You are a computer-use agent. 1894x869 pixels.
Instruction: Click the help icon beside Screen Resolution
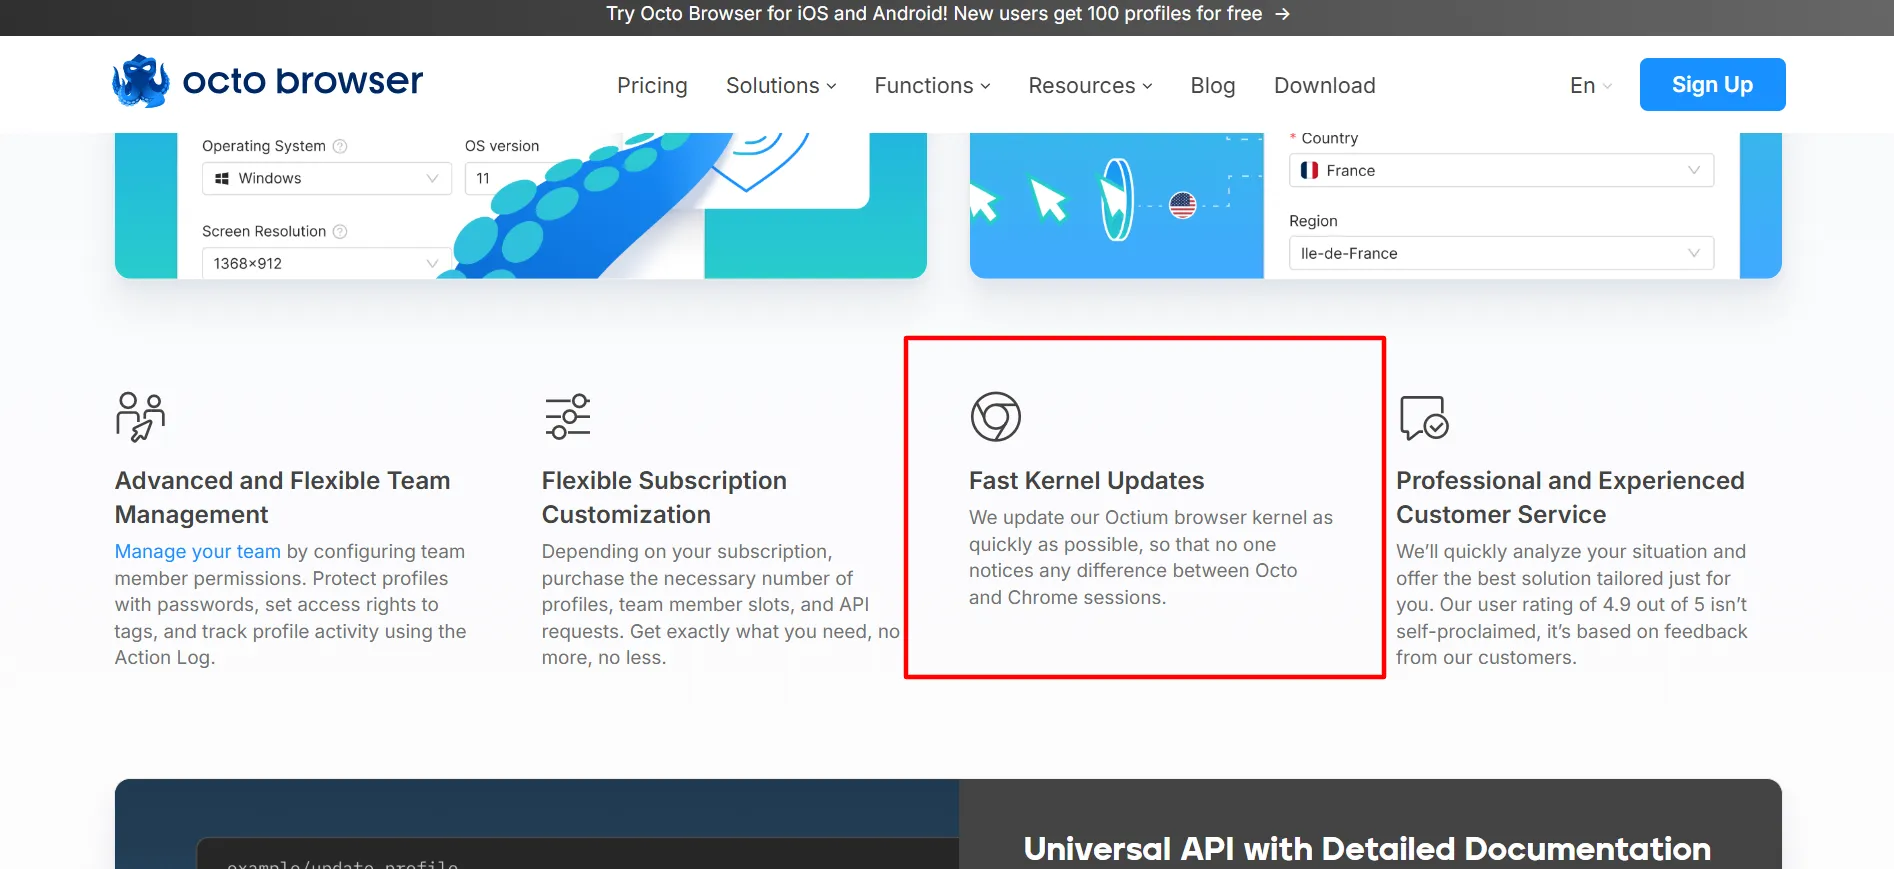pyautogui.click(x=340, y=231)
